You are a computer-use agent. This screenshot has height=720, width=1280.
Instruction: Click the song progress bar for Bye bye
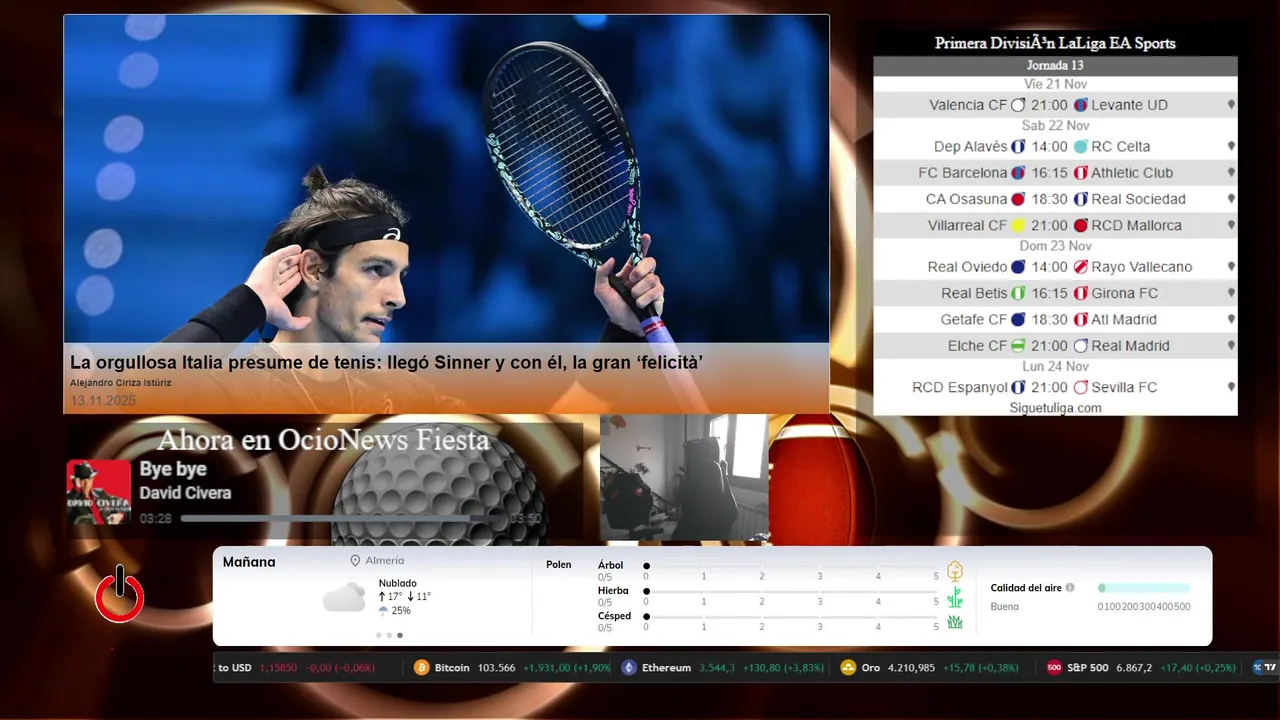click(341, 519)
